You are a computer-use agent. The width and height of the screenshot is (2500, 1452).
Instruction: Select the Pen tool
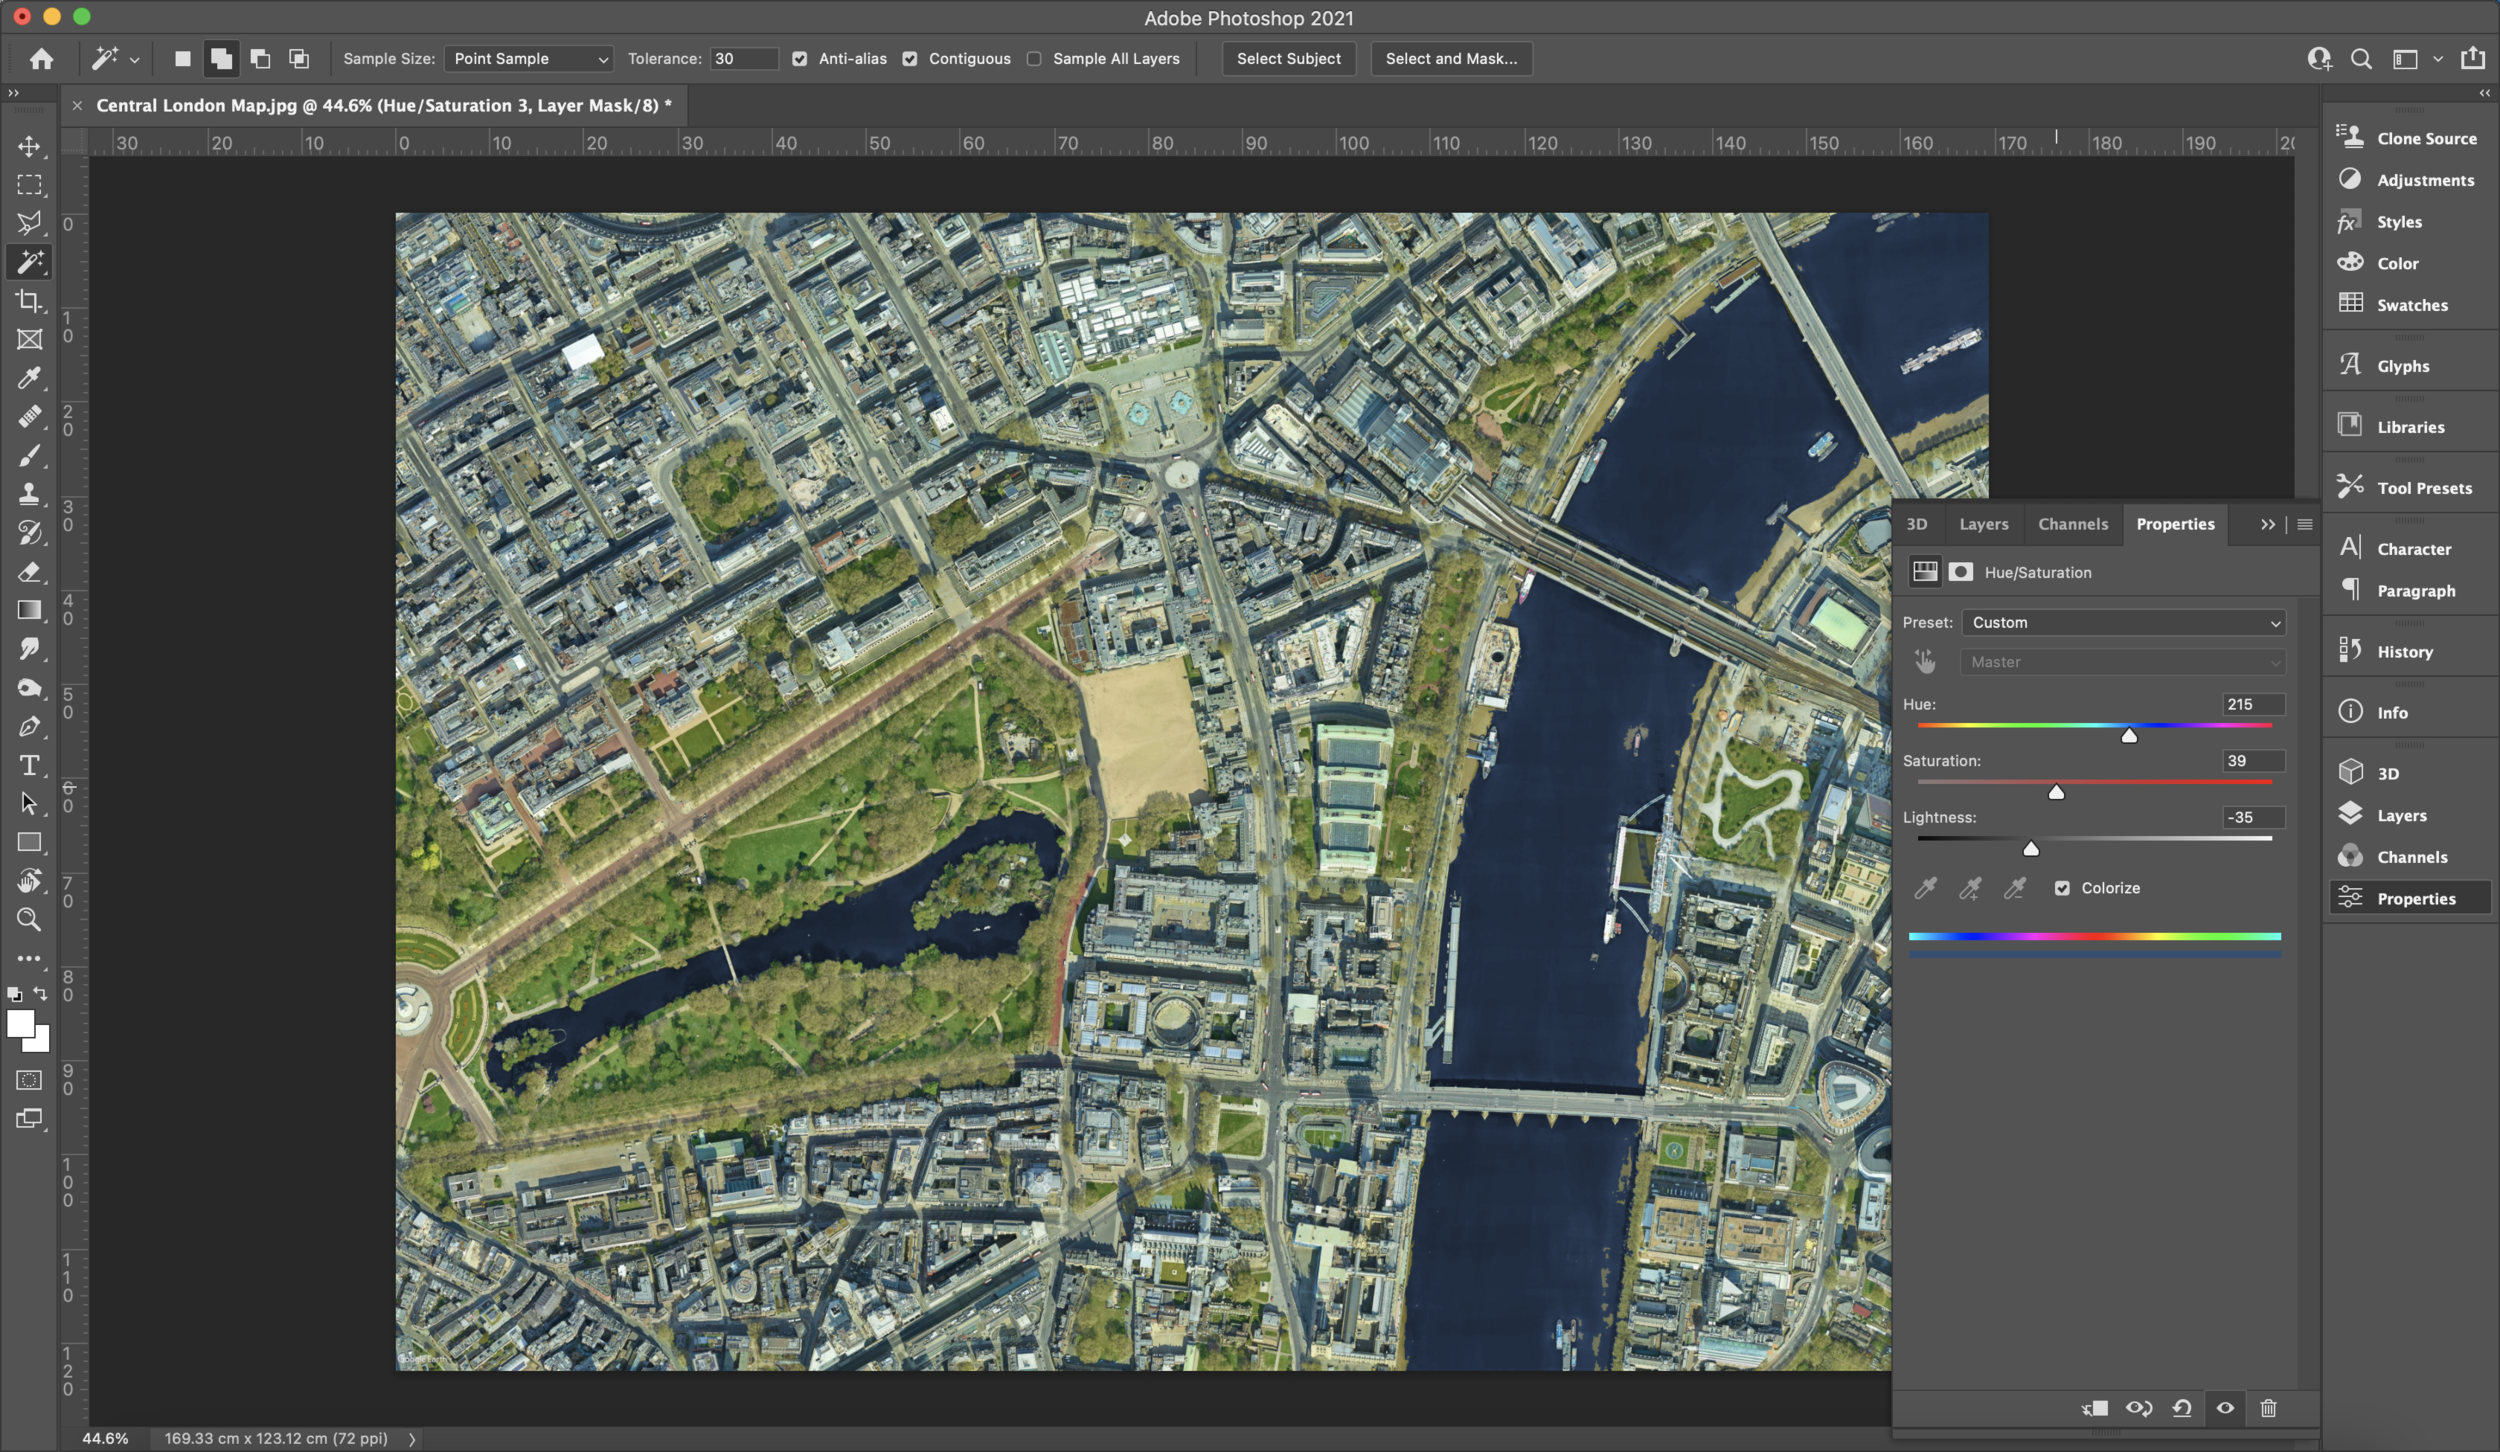(29, 727)
